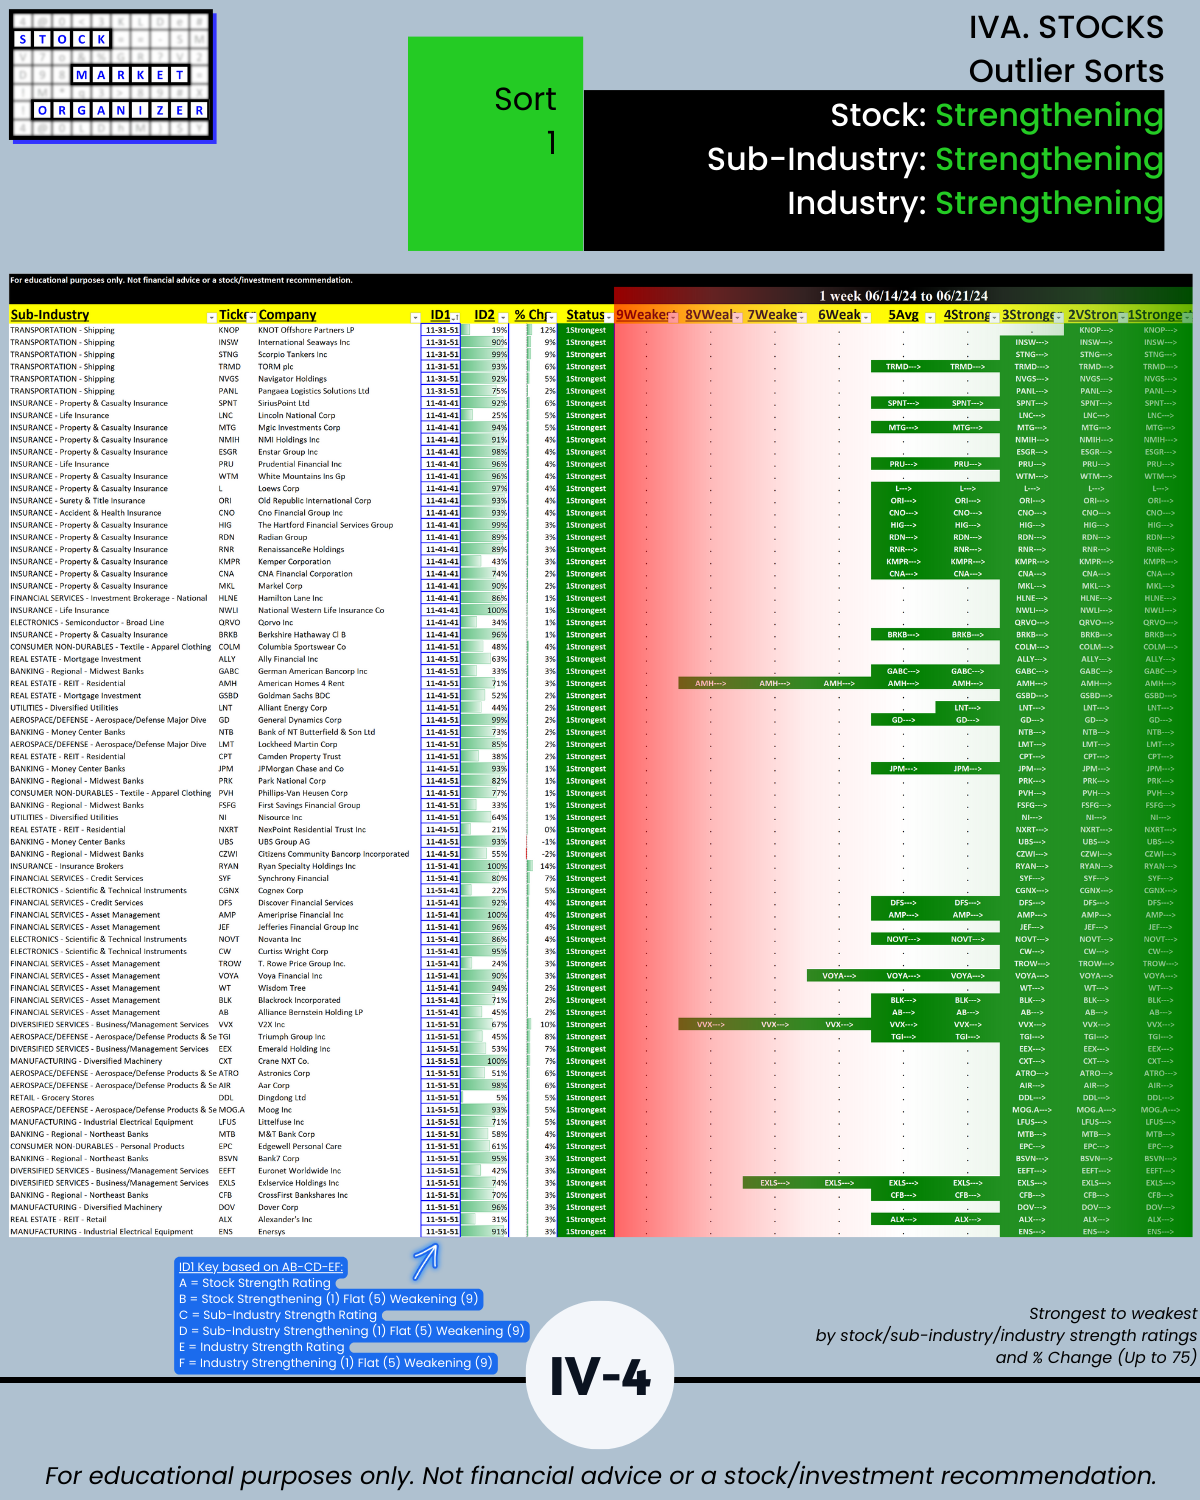Open the 6Weak column filter dropdown
The image size is (1200, 1500).
[x=866, y=317]
